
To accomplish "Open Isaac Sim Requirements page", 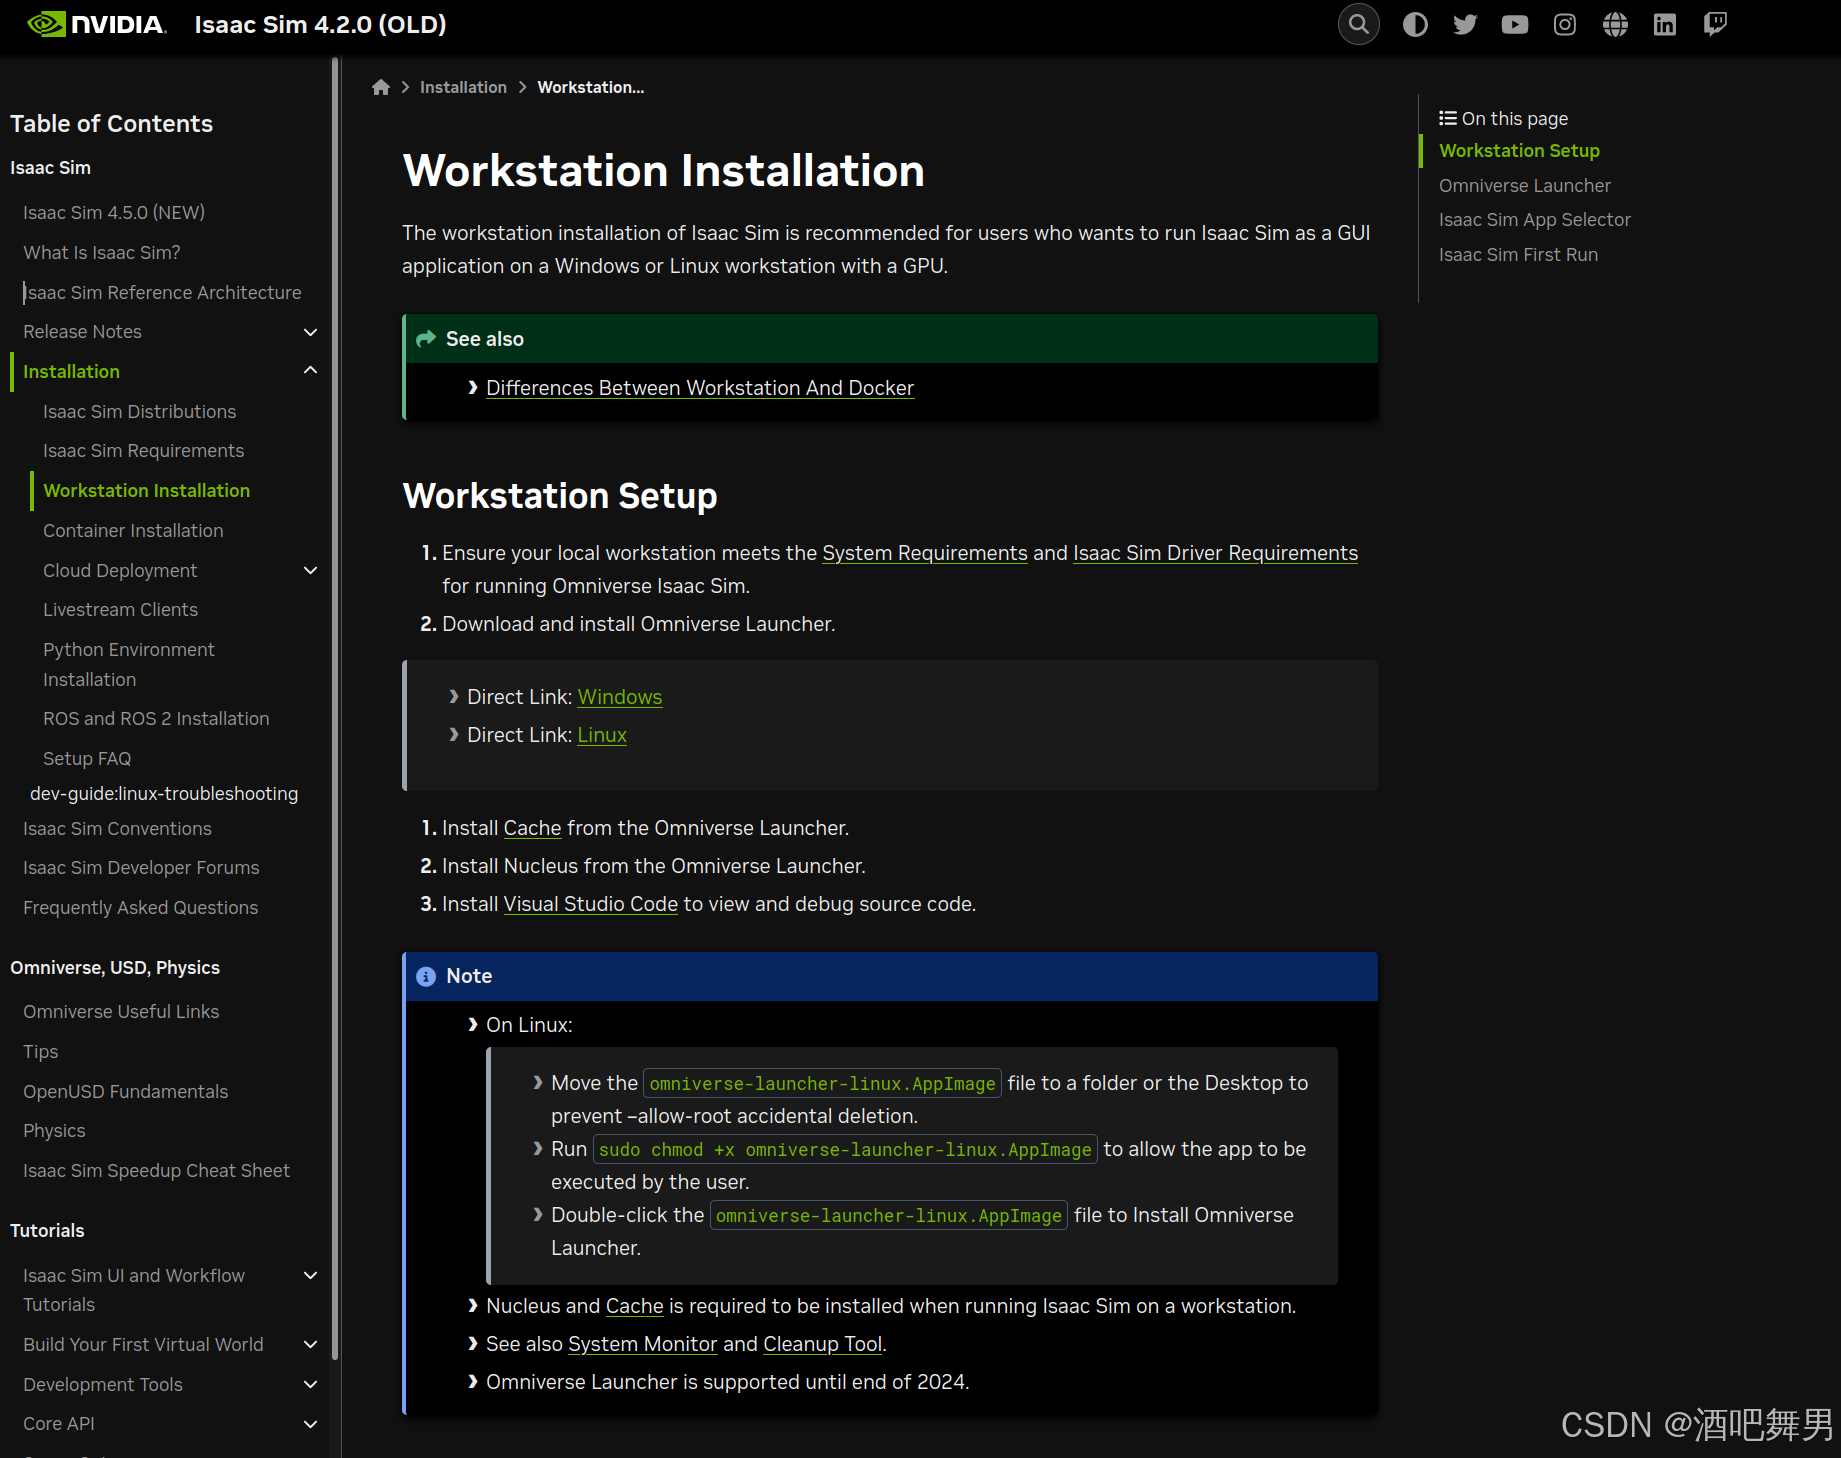I will click(x=143, y=450).
